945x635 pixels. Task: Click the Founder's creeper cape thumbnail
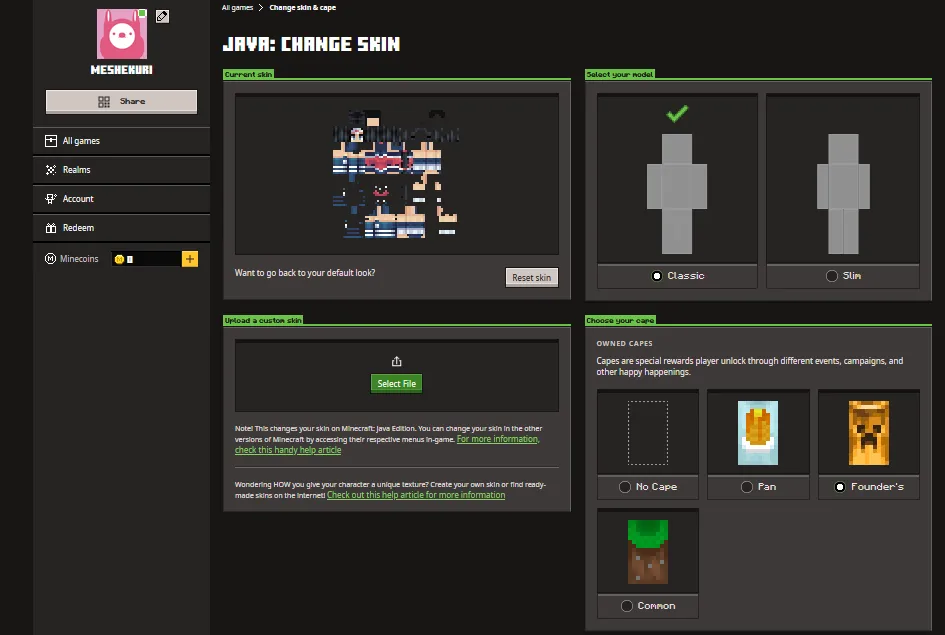click(869, 433)
